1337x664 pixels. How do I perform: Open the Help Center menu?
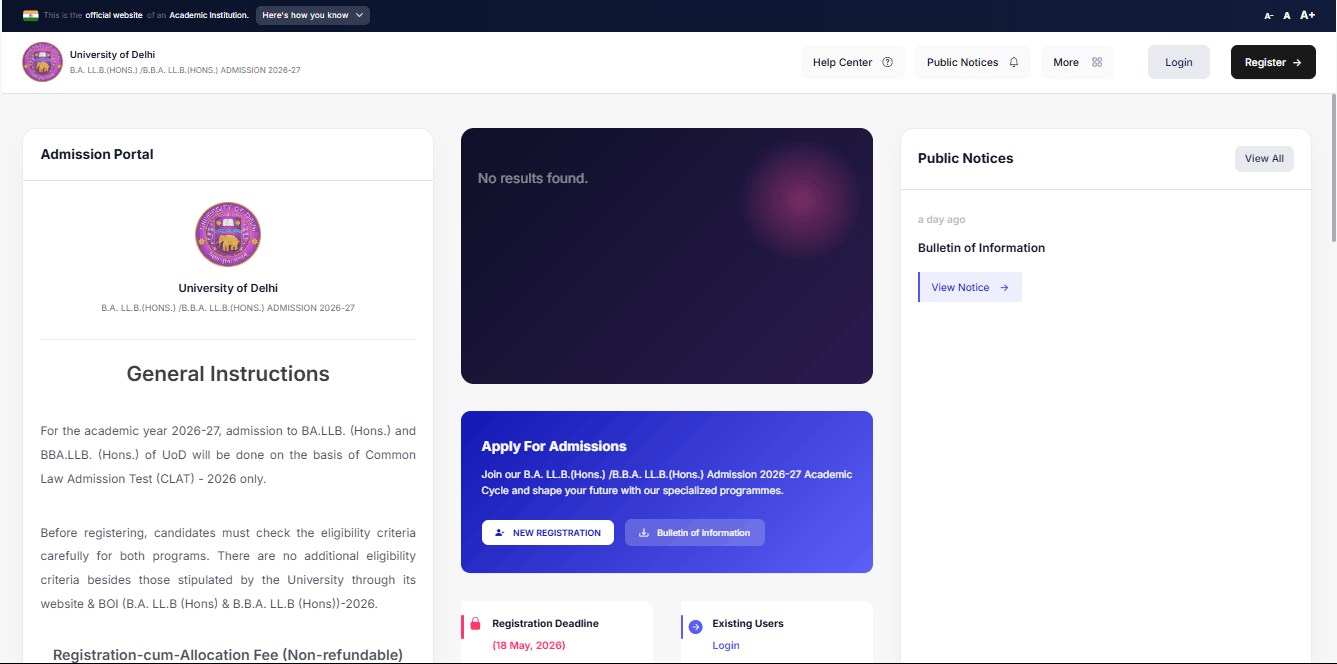click(853, 62)
